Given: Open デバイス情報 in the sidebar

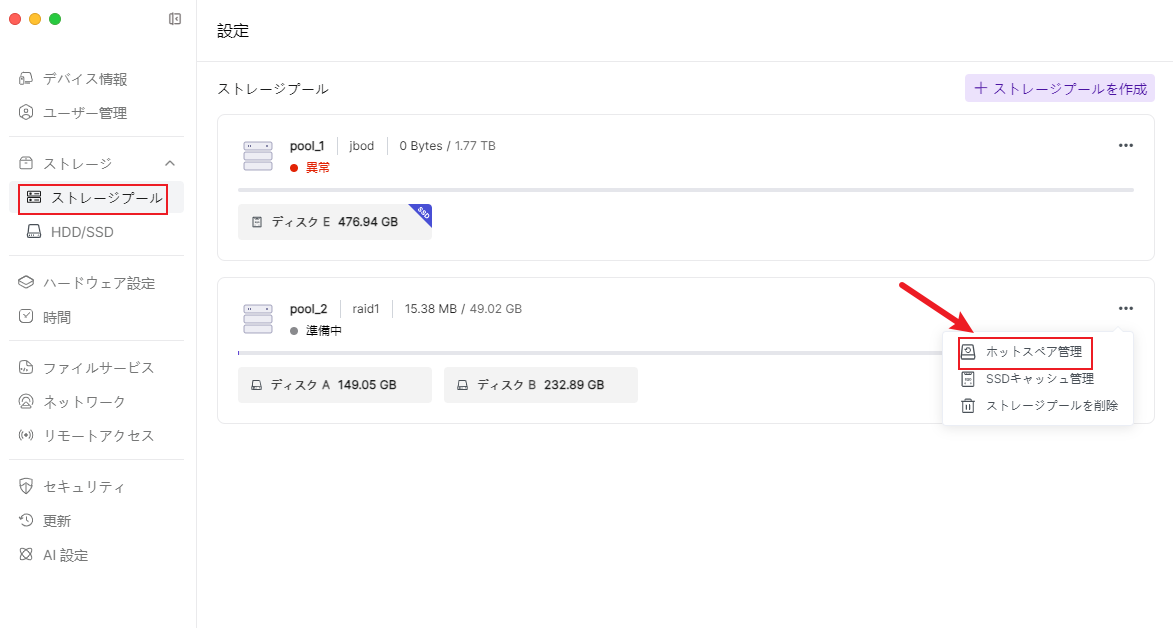Looking at the screenshot, I should point(84,79).
